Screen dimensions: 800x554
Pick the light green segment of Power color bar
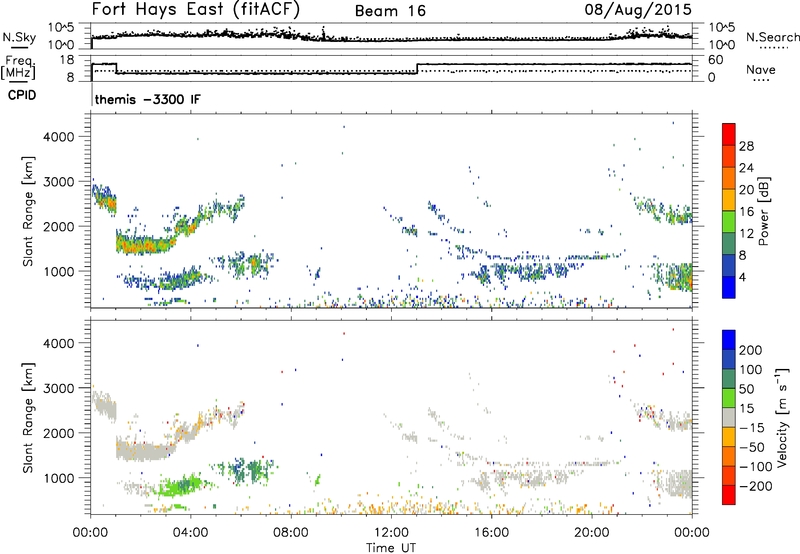point(729,222)
